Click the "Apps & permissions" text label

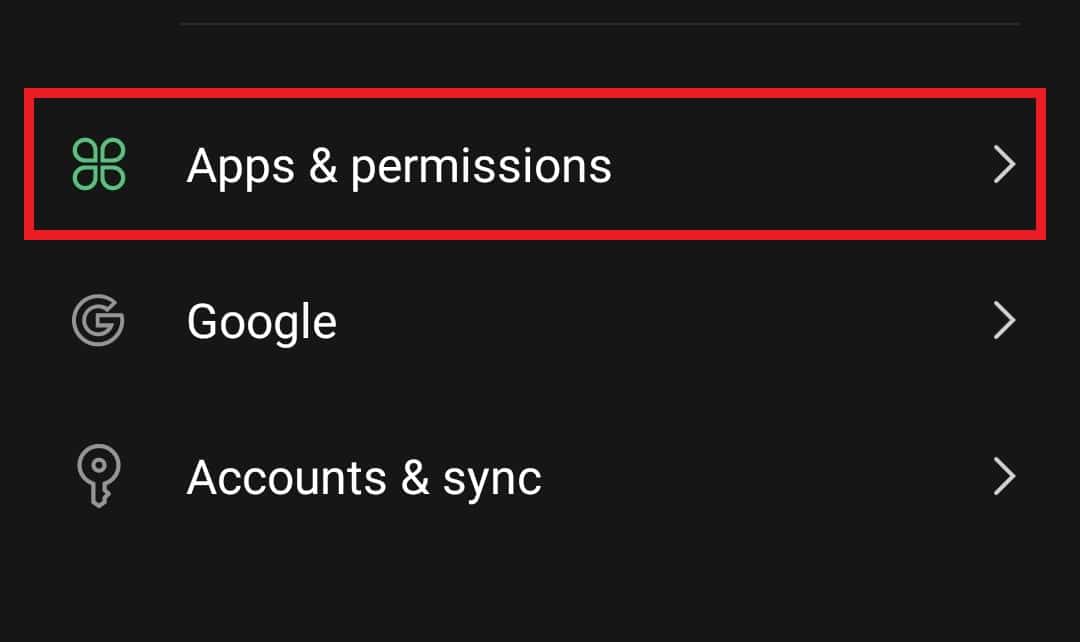click(398, 166)
